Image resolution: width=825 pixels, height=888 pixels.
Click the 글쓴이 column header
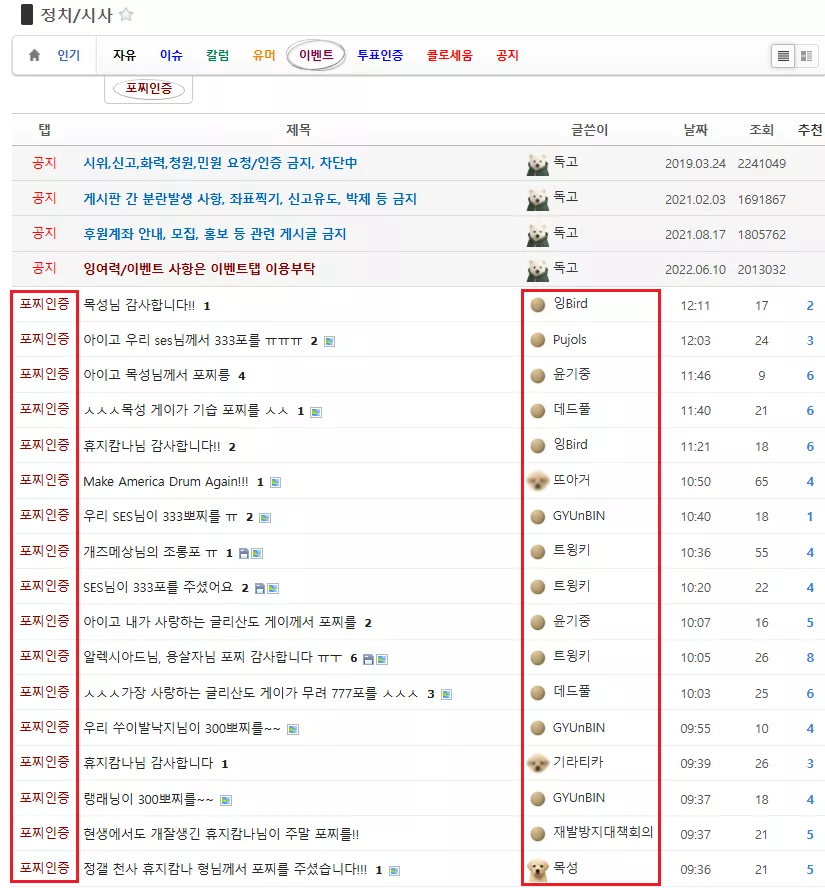coord(589,130)
